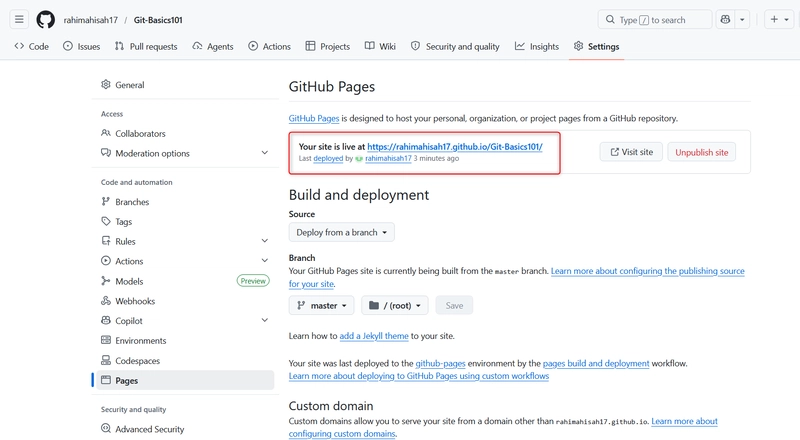
Task: Open the / (root) folder dropdown
Action: [x=395, y=305]
